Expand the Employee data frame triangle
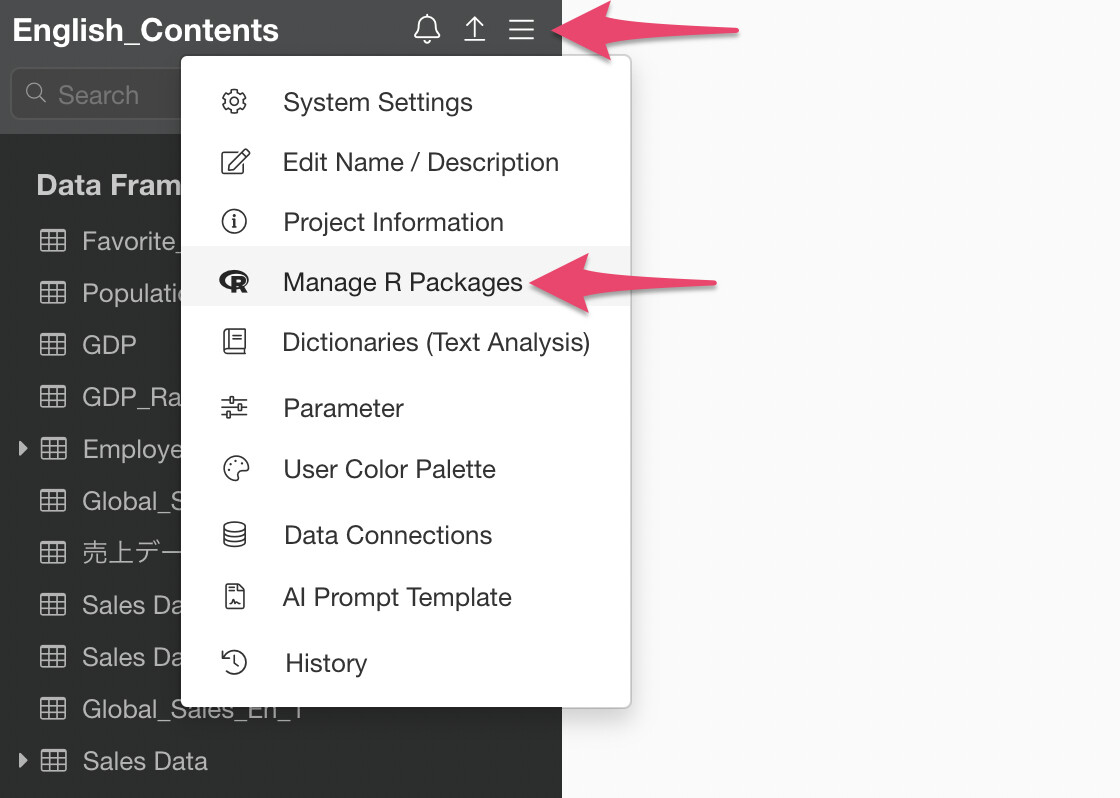The image size is (1120, 798). click(x=23, y=449)
